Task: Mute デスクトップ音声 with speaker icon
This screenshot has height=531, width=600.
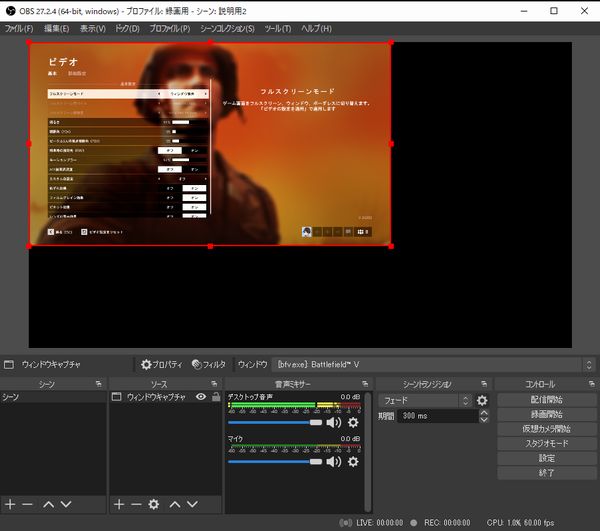Action: click(x=334, y=422)
